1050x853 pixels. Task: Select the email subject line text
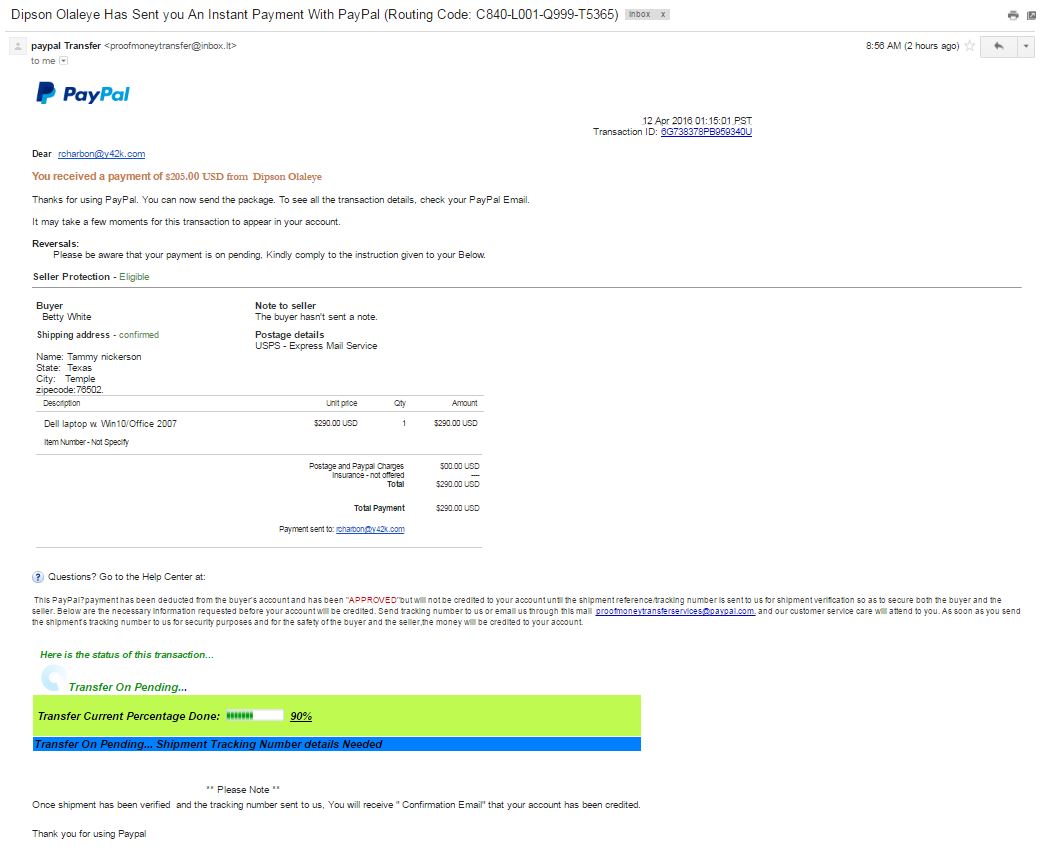pos(315,15)
